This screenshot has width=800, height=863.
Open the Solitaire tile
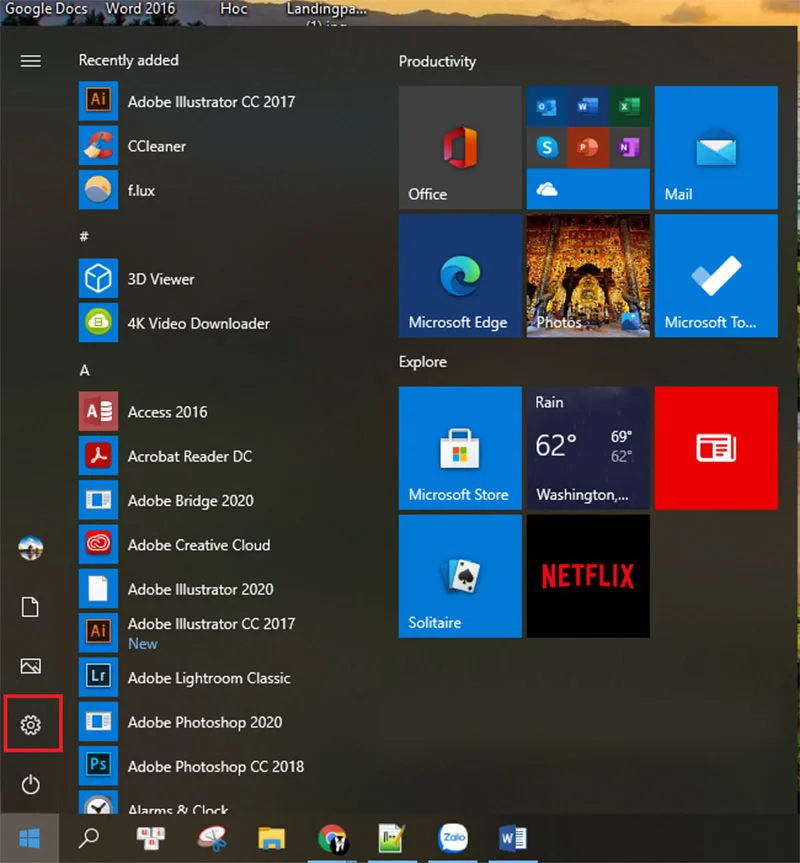460,576
